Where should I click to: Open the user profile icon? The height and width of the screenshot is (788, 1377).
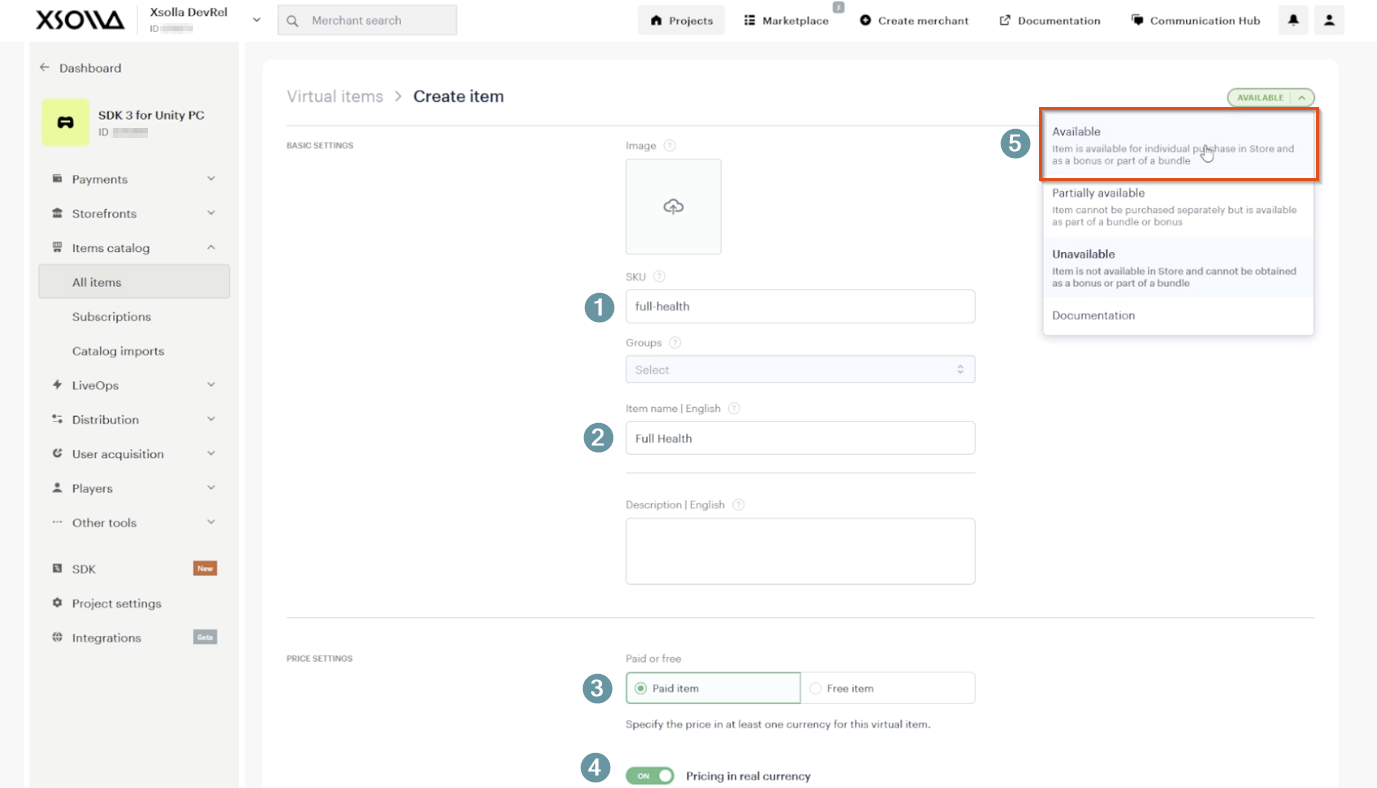tap(1329, 20)
